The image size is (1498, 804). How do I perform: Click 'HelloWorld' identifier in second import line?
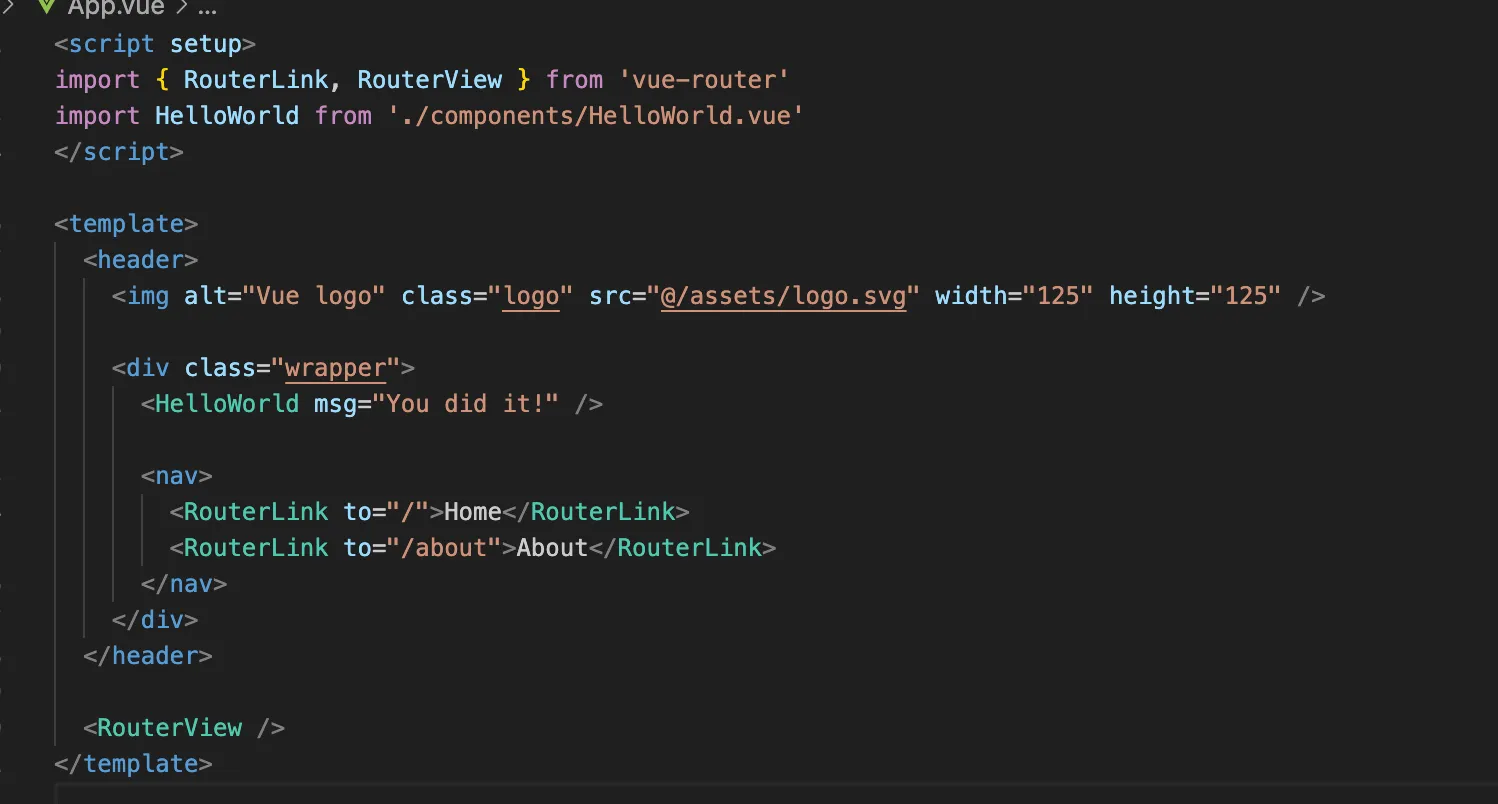(227, 116)
